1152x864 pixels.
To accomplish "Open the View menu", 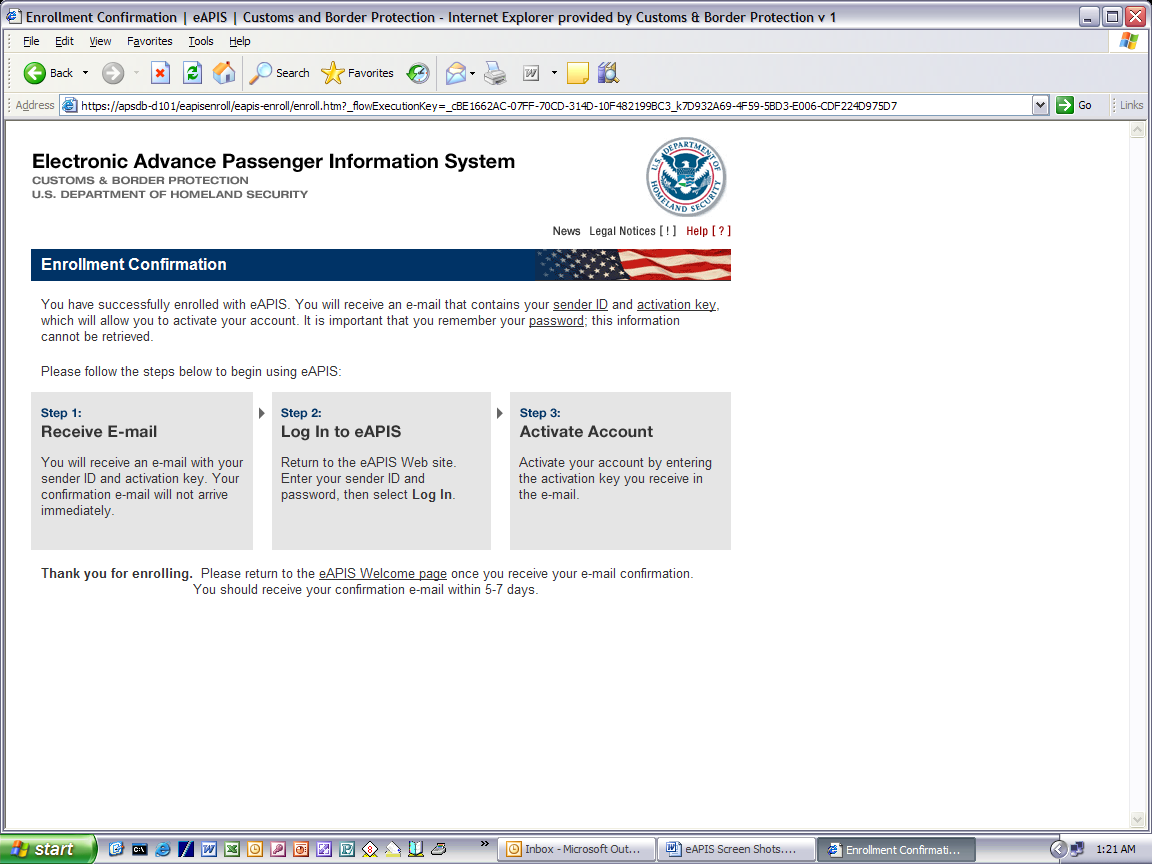I will pyautogui.click(x=100, y=41).
